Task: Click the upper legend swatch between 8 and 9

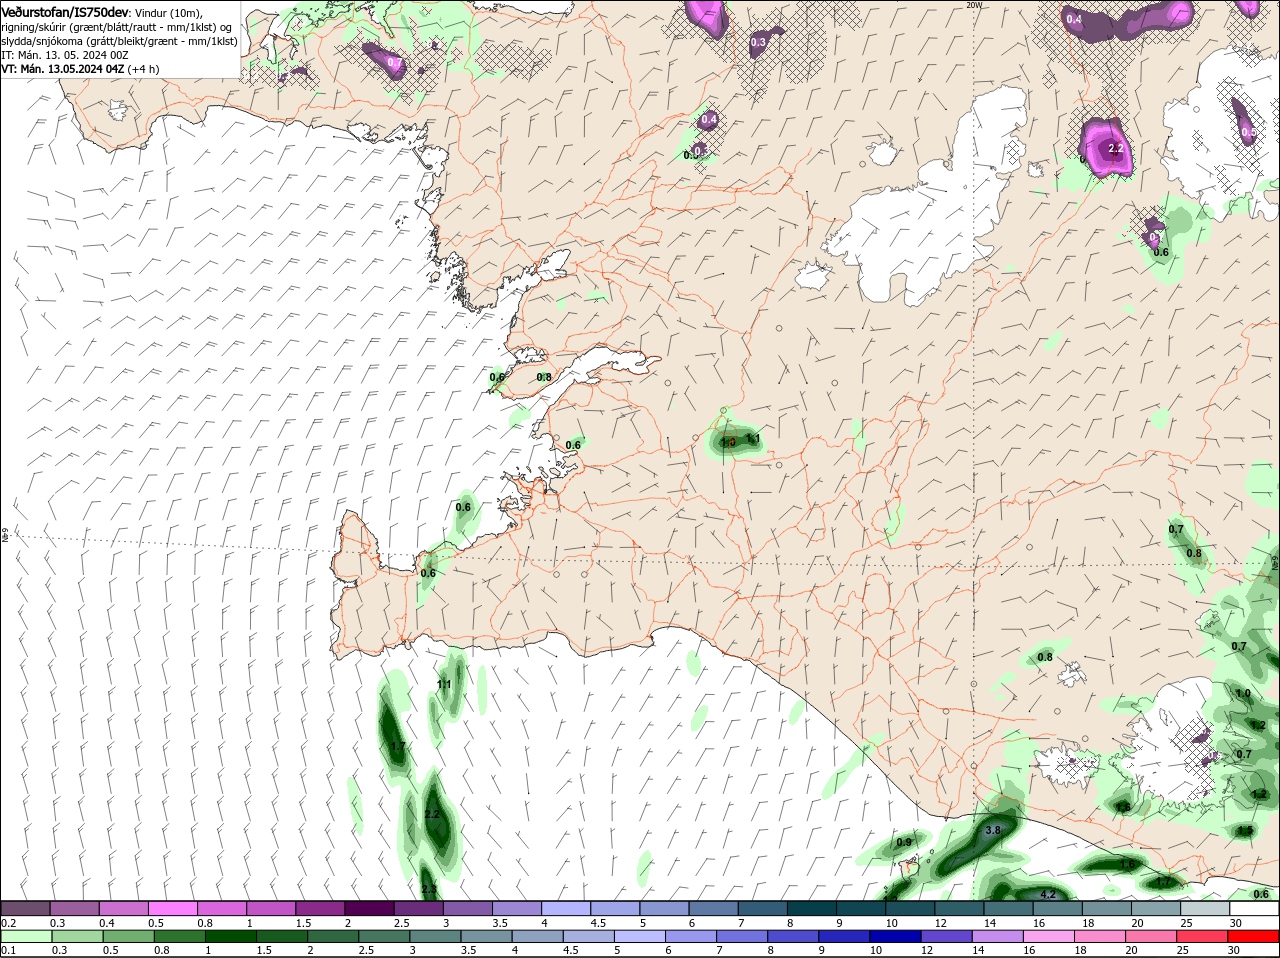Action: (814, 908)
